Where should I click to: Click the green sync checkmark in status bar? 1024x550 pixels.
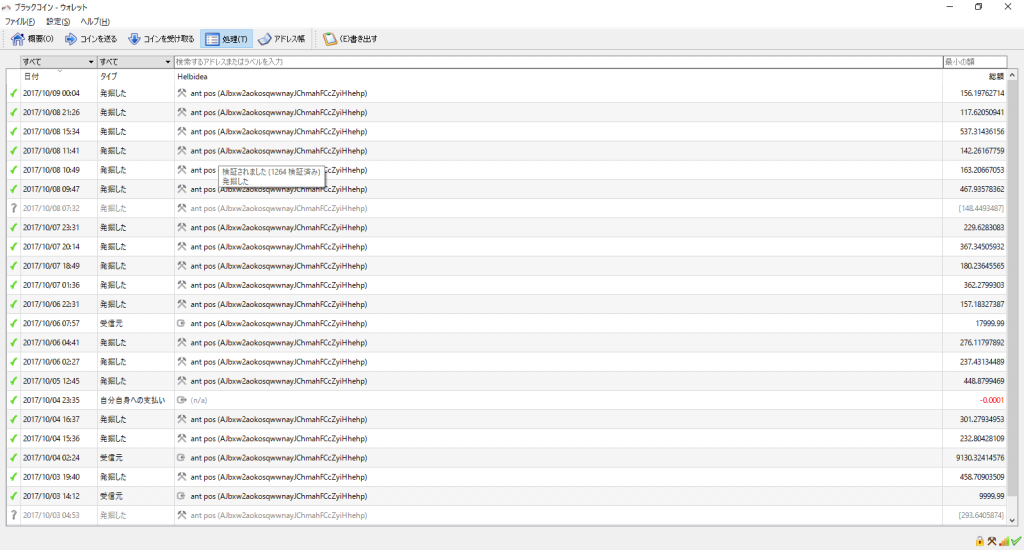tap(1016, 541)
